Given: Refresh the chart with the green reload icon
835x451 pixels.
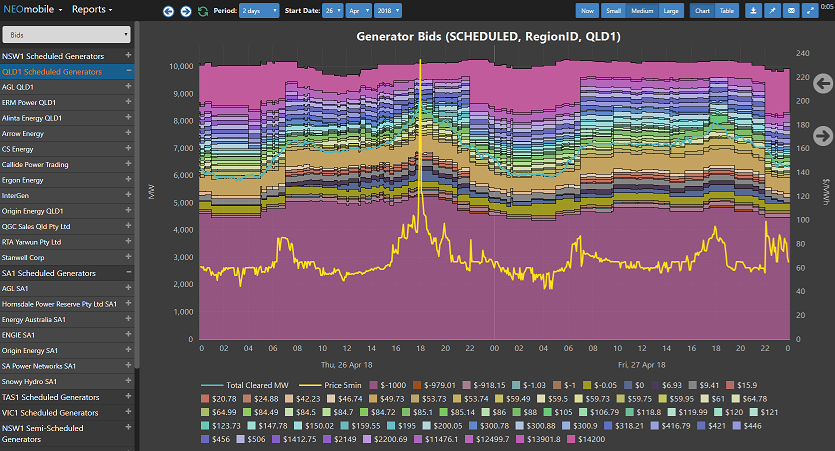Looking at the screenshot, I should pos(203,11).
